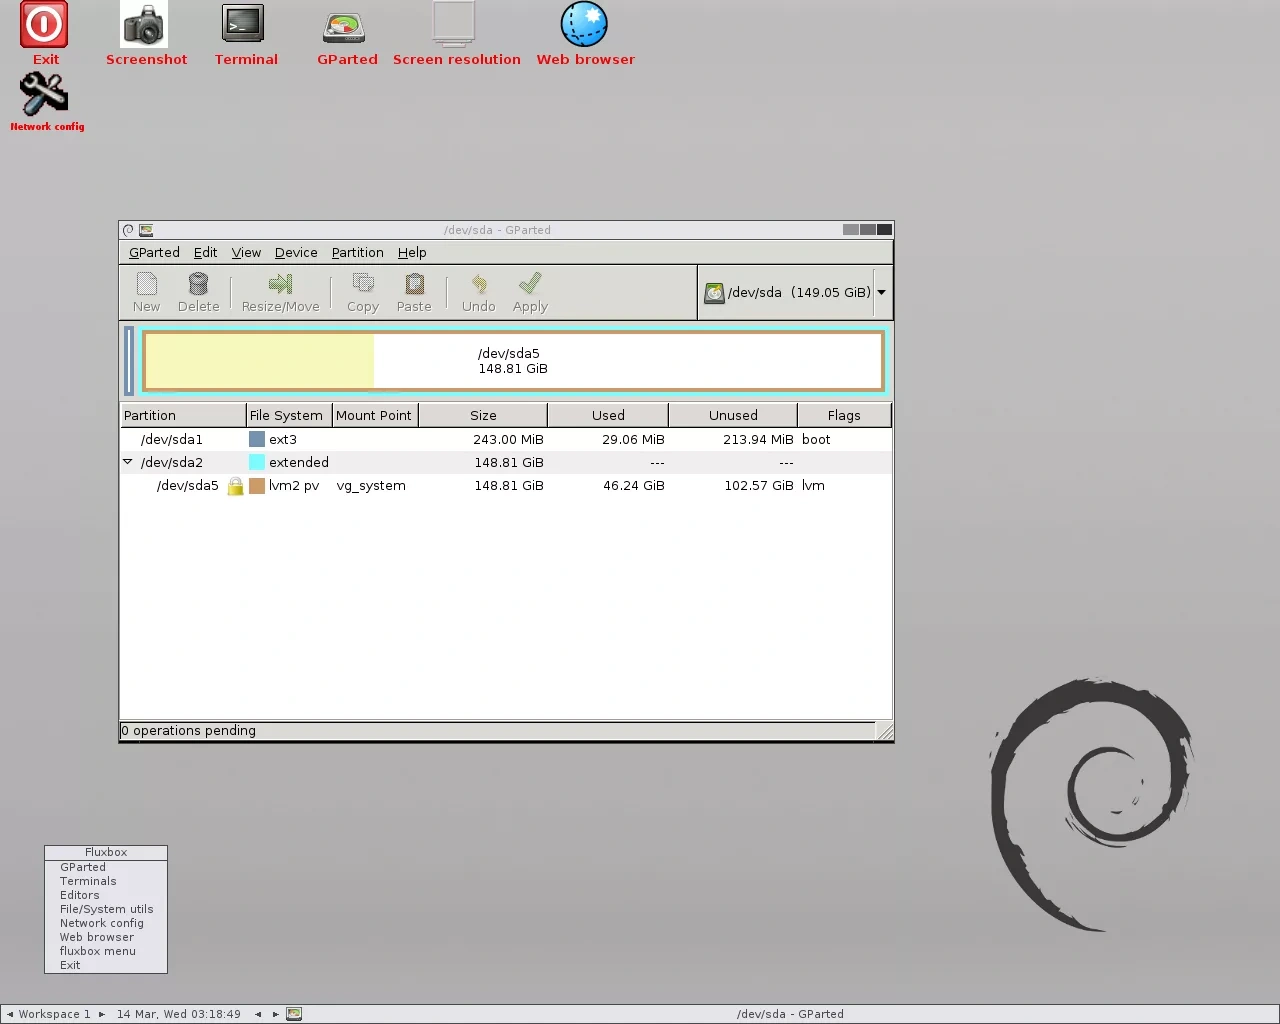This screenshot has width=1280, height=1024.
Task: Select the yellow used-space area of /dev/sda5
Action: (x=260, y=361)
